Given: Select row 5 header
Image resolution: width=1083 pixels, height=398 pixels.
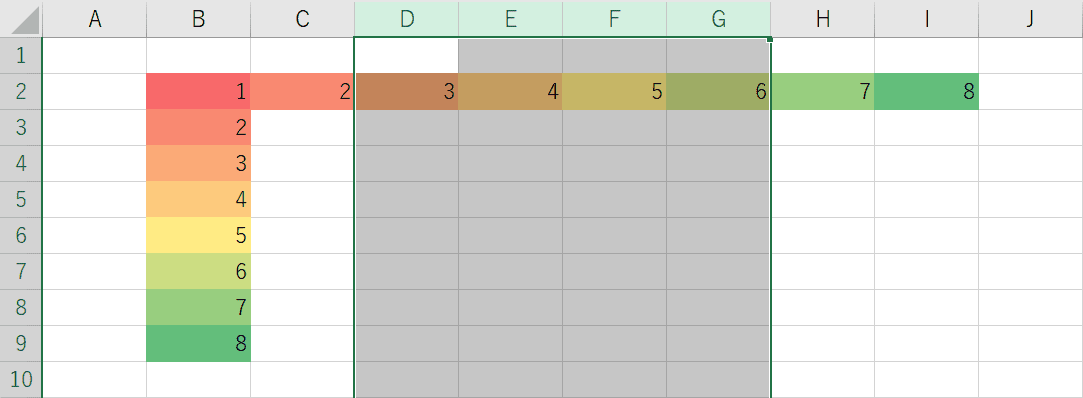Looking at the screenshot, I should coord(21,199).
